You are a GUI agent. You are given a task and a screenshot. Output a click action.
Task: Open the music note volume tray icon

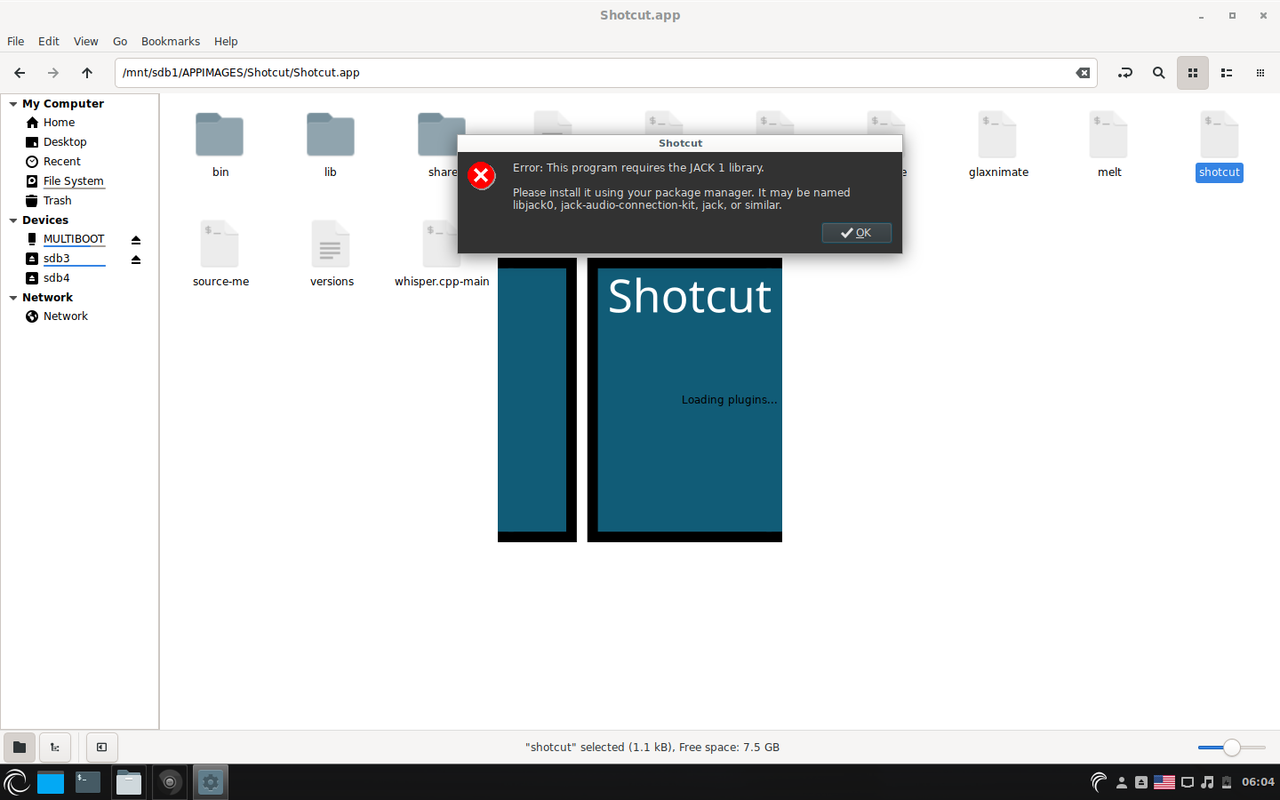pos(1207,782)
